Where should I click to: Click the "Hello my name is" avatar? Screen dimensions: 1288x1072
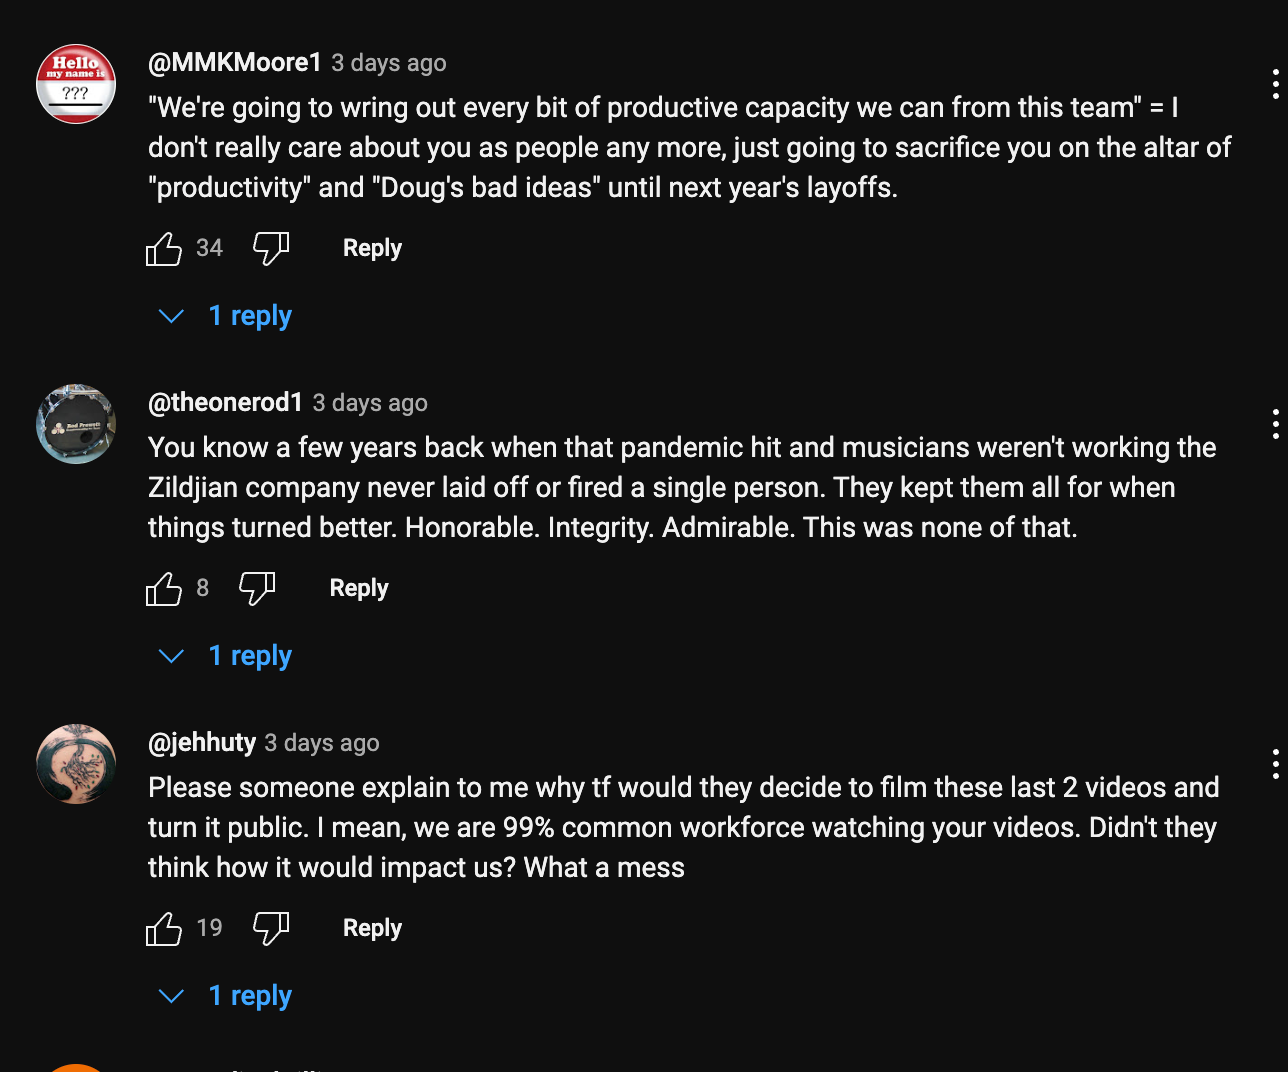pos(76,84)
